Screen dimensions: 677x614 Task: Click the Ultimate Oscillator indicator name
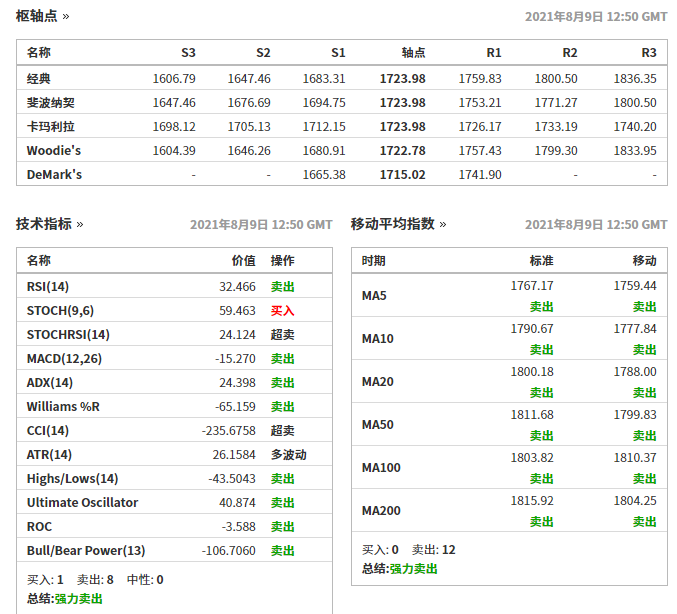[82, 503]
